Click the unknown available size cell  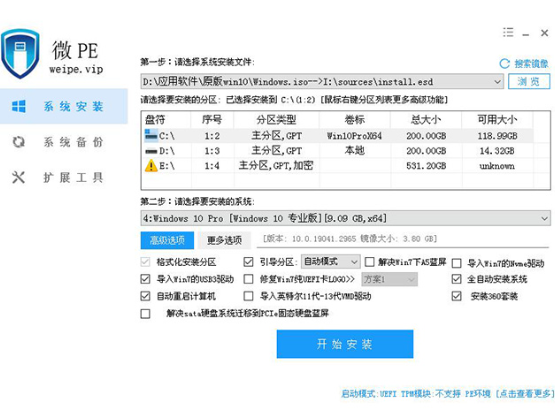[497, 166]
